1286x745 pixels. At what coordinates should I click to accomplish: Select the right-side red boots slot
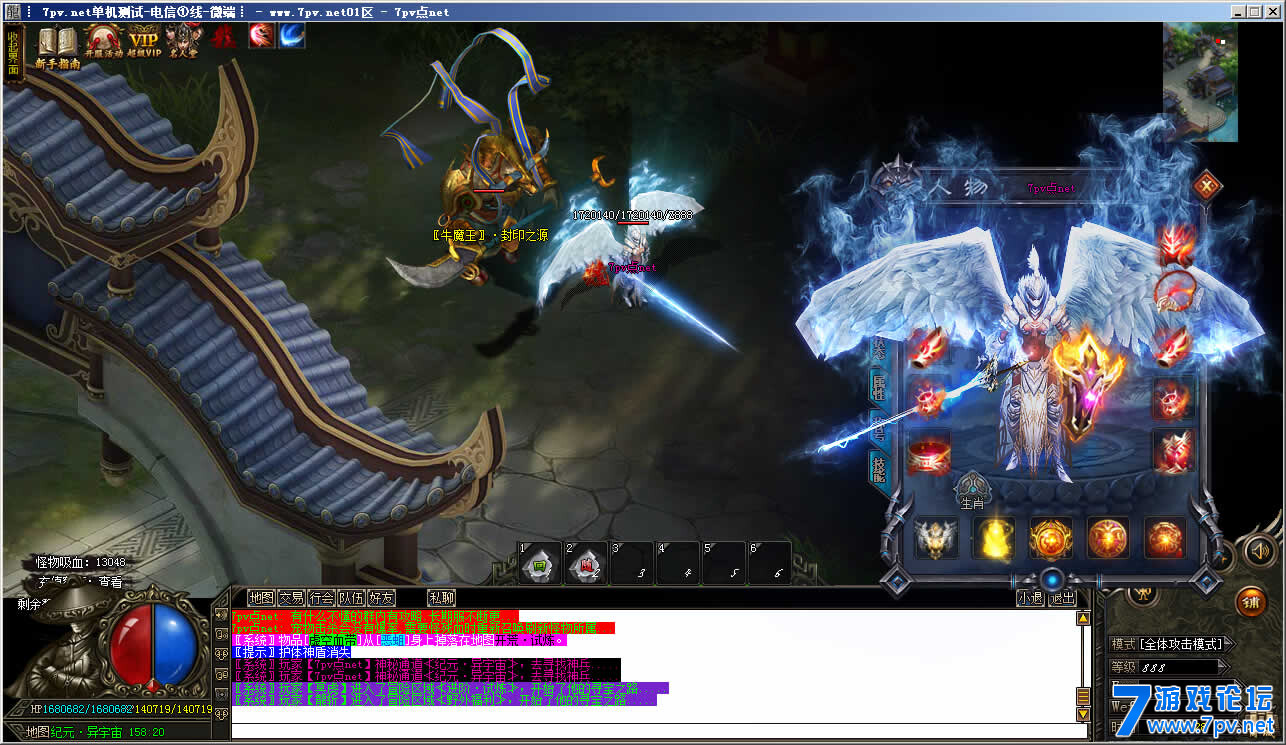1173,451
